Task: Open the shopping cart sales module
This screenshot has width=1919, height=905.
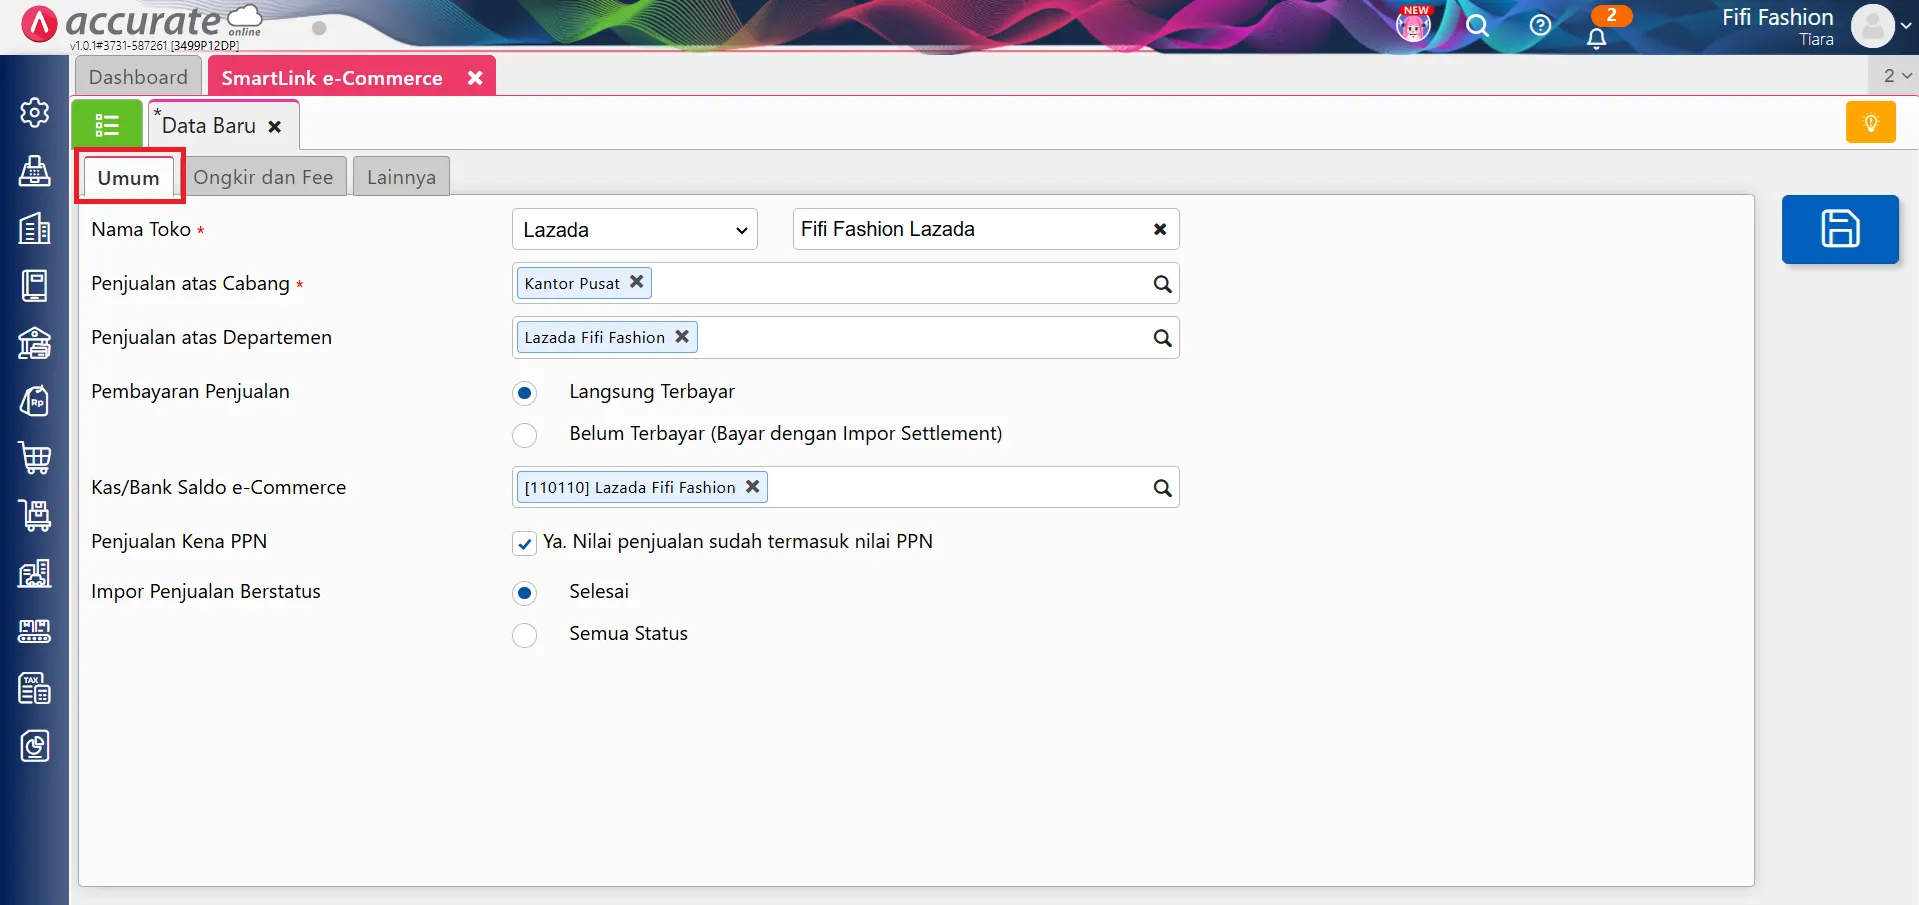Action: (x=34, y=458)
